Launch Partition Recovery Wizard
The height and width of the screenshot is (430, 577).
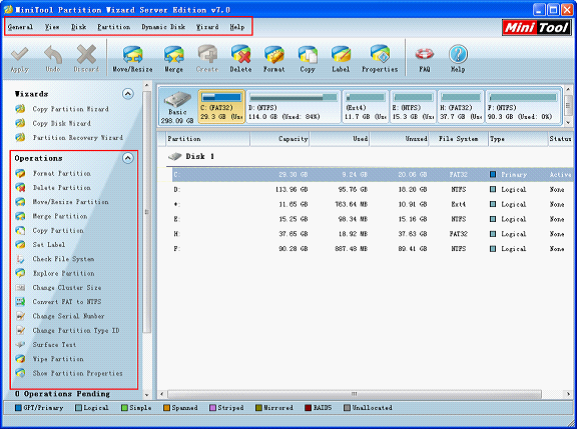(x=78, y=138)
